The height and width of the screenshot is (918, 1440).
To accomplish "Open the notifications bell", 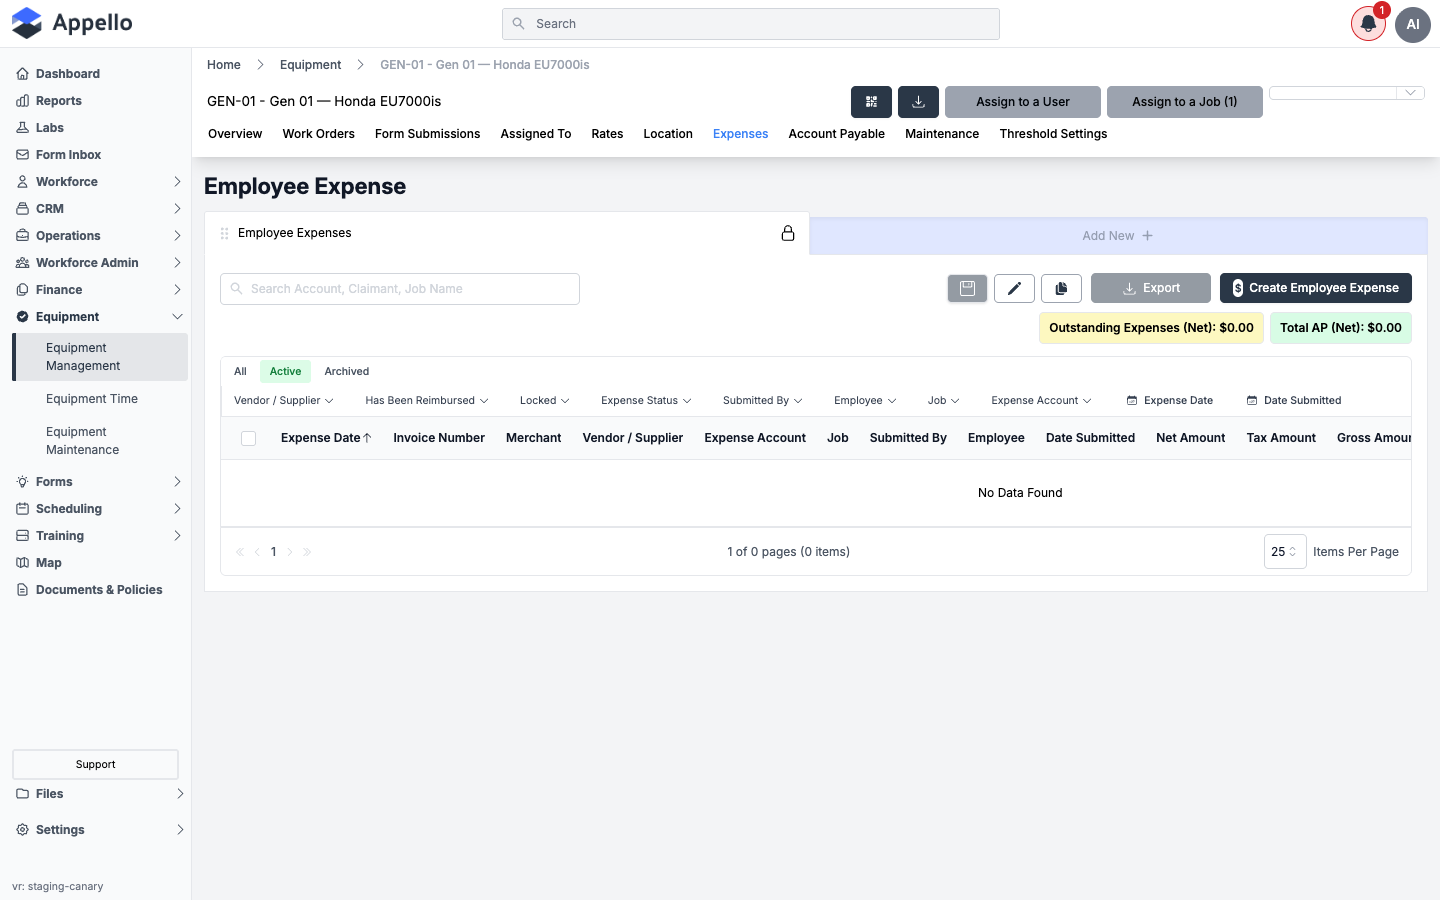I will (1368, 24).
